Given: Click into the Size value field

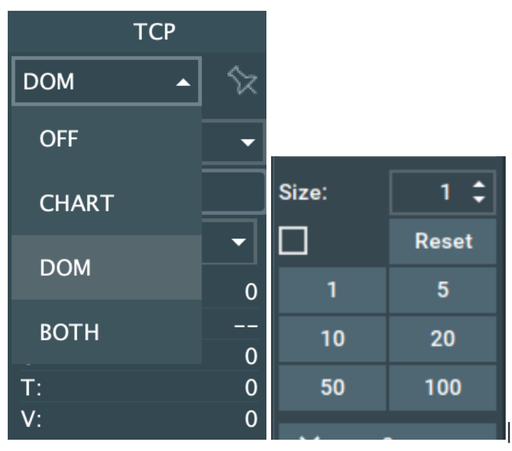Looking at the screenshot, I should tap(430, 192).
